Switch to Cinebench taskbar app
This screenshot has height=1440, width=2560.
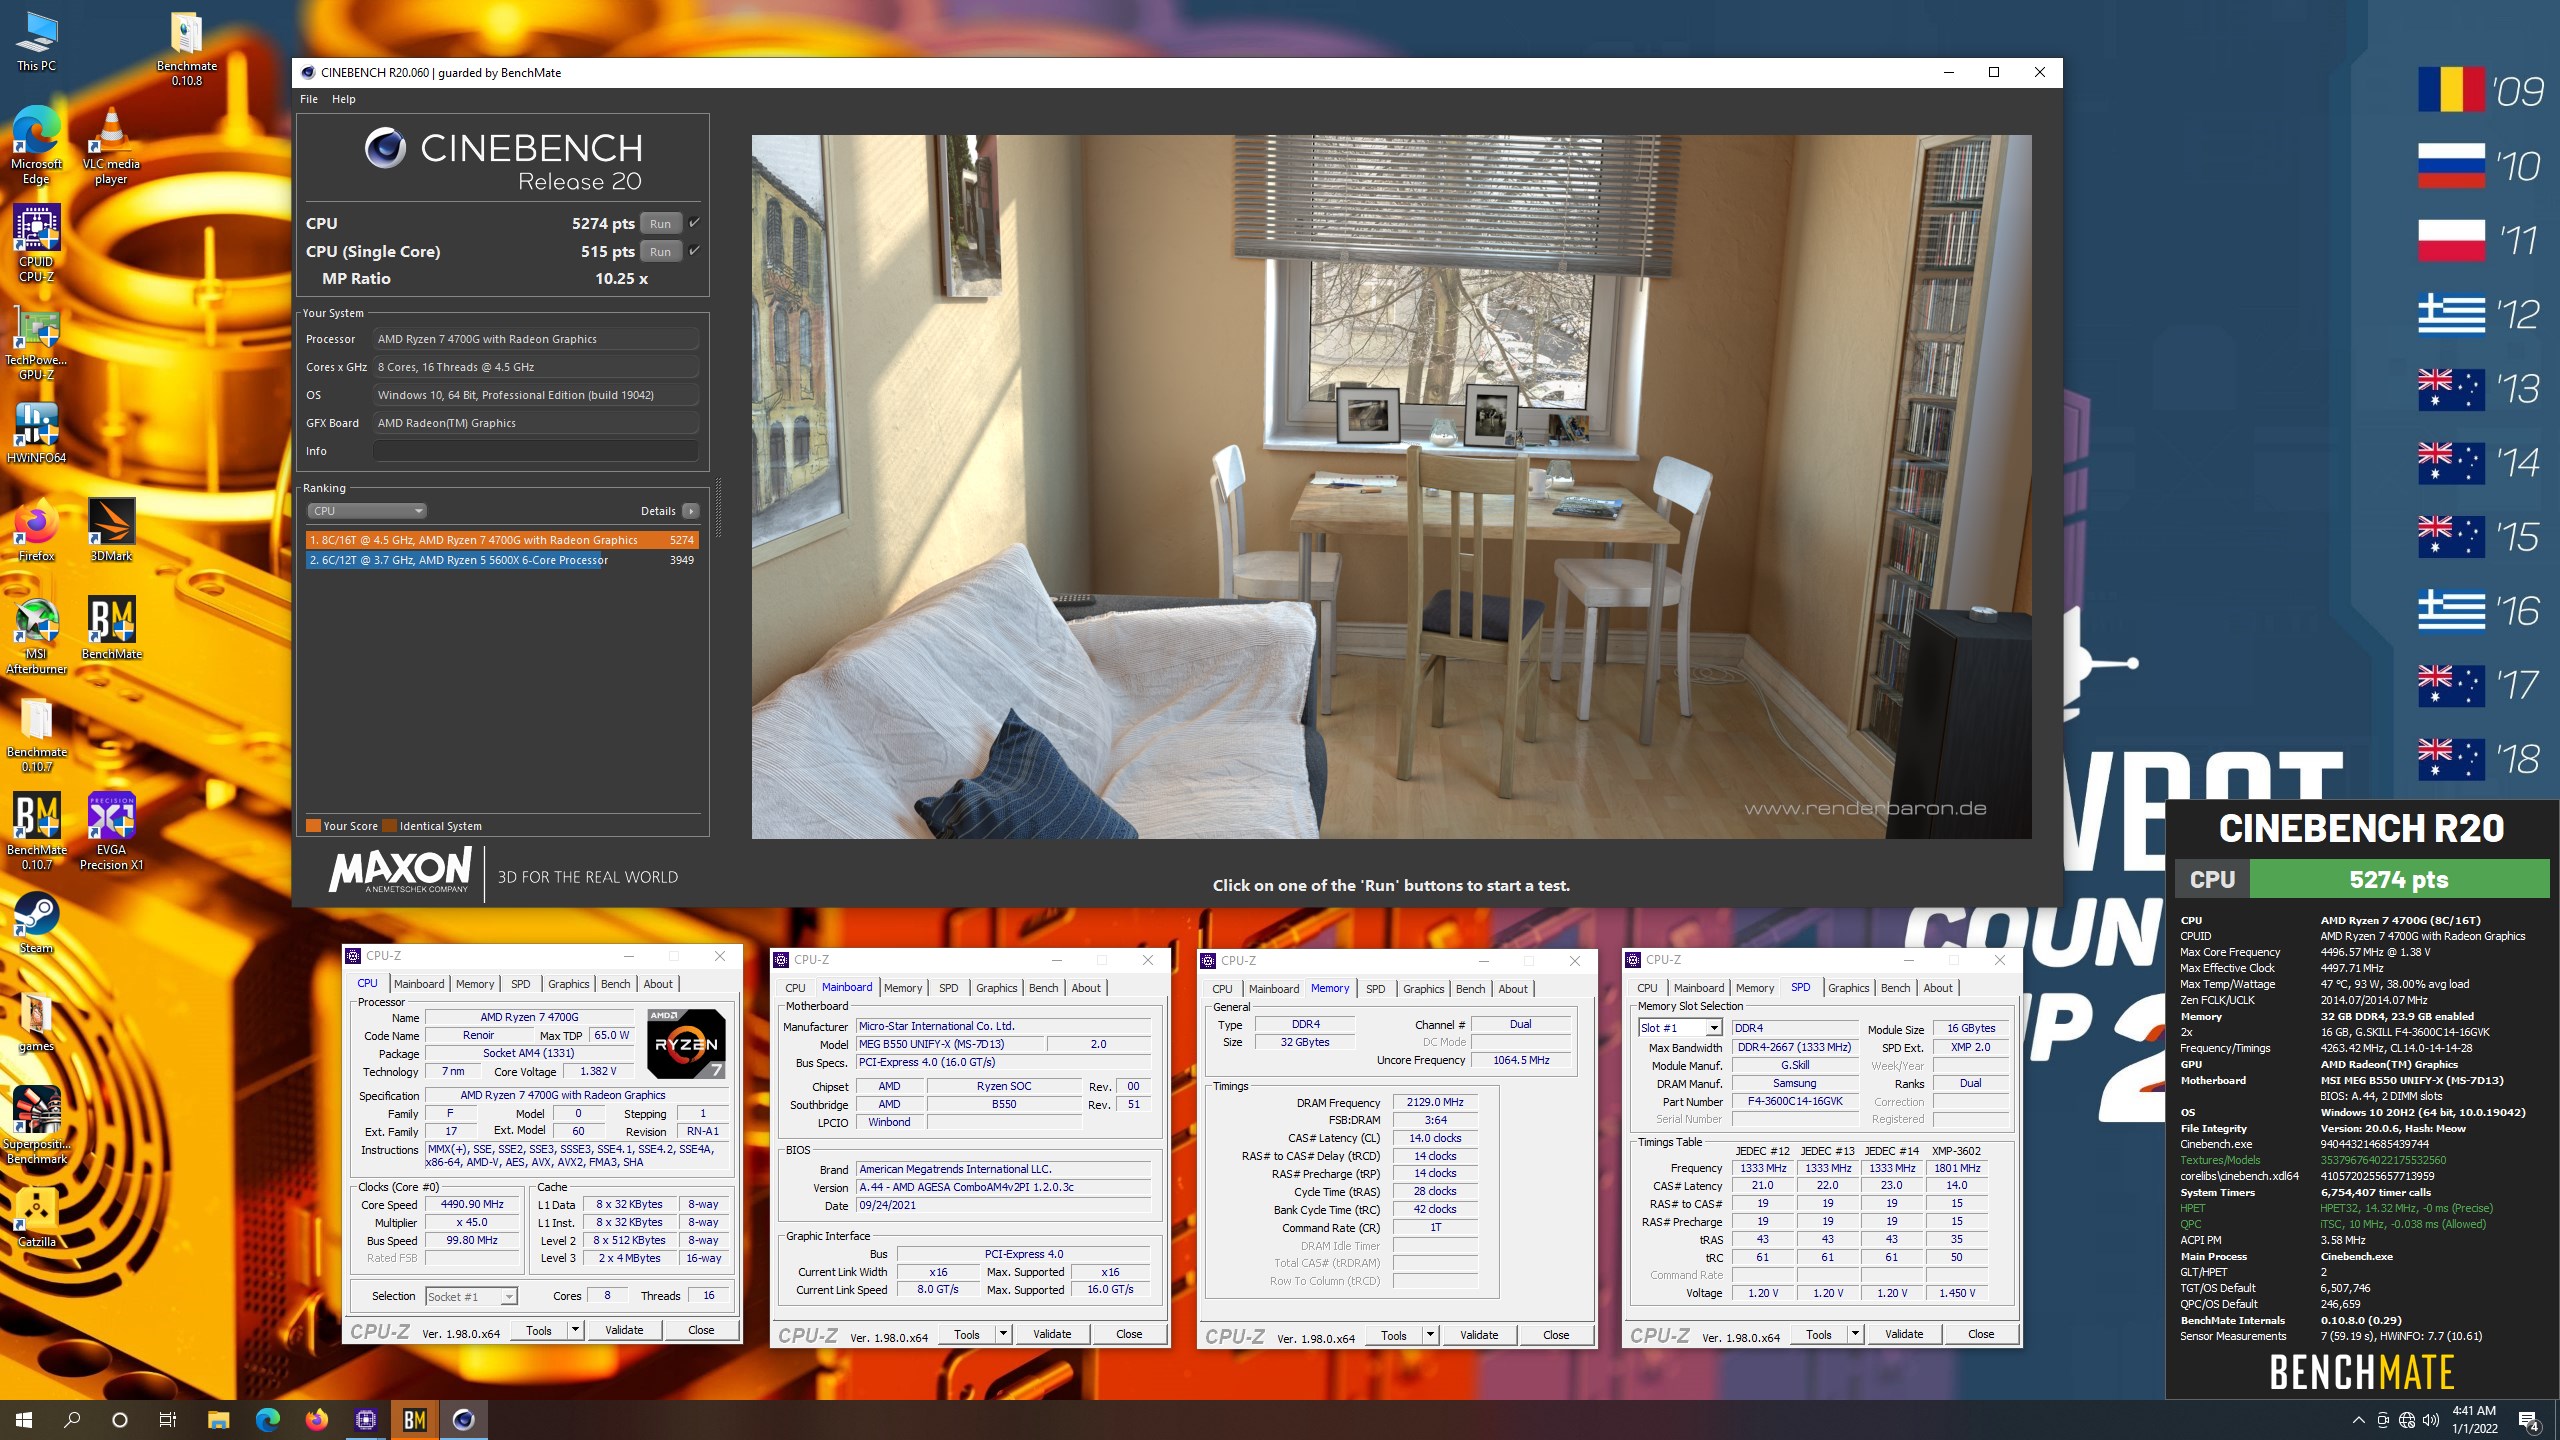point(463,1420)
